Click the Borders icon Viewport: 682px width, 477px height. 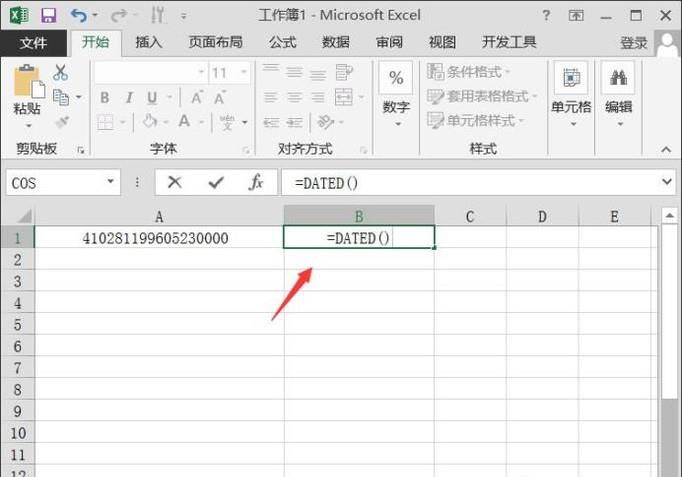105,122
